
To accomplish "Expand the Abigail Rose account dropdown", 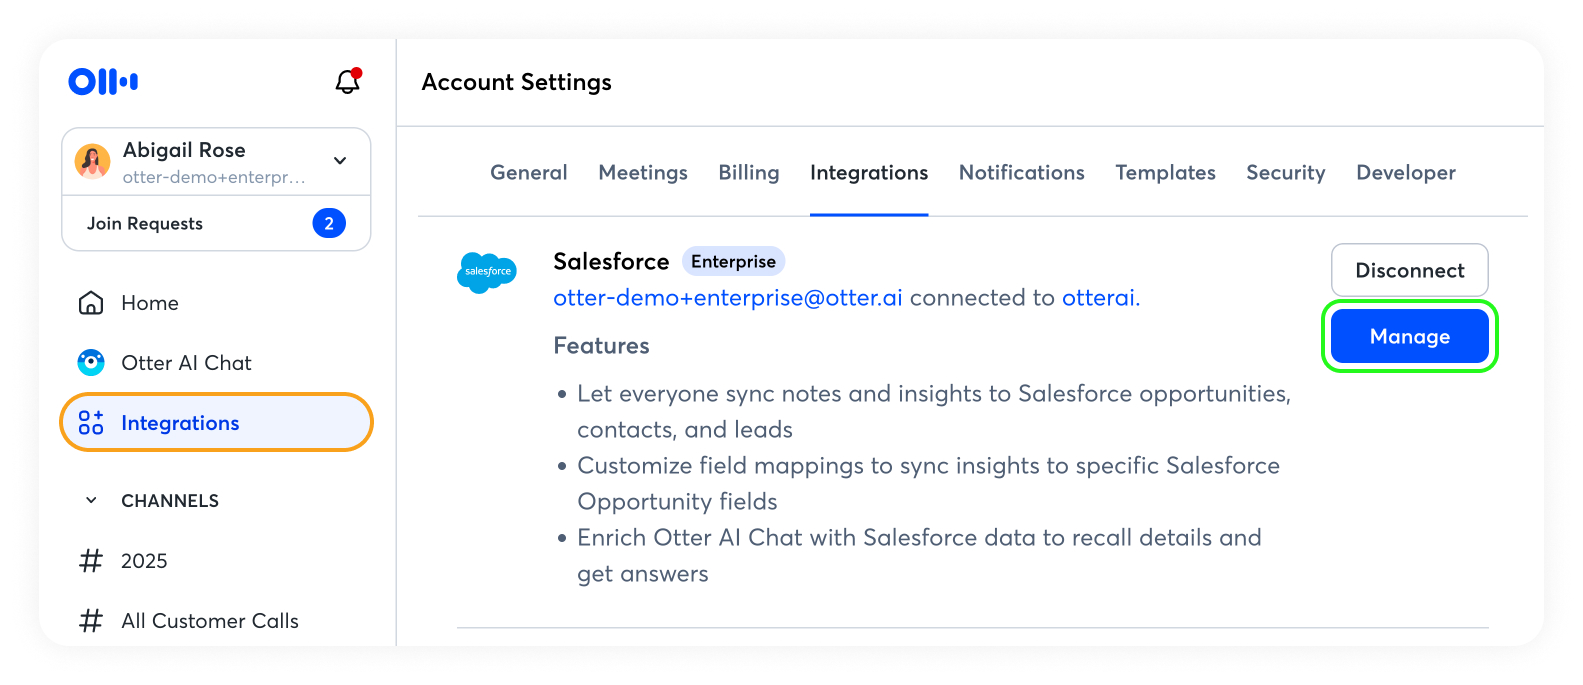I will (340, 161).
